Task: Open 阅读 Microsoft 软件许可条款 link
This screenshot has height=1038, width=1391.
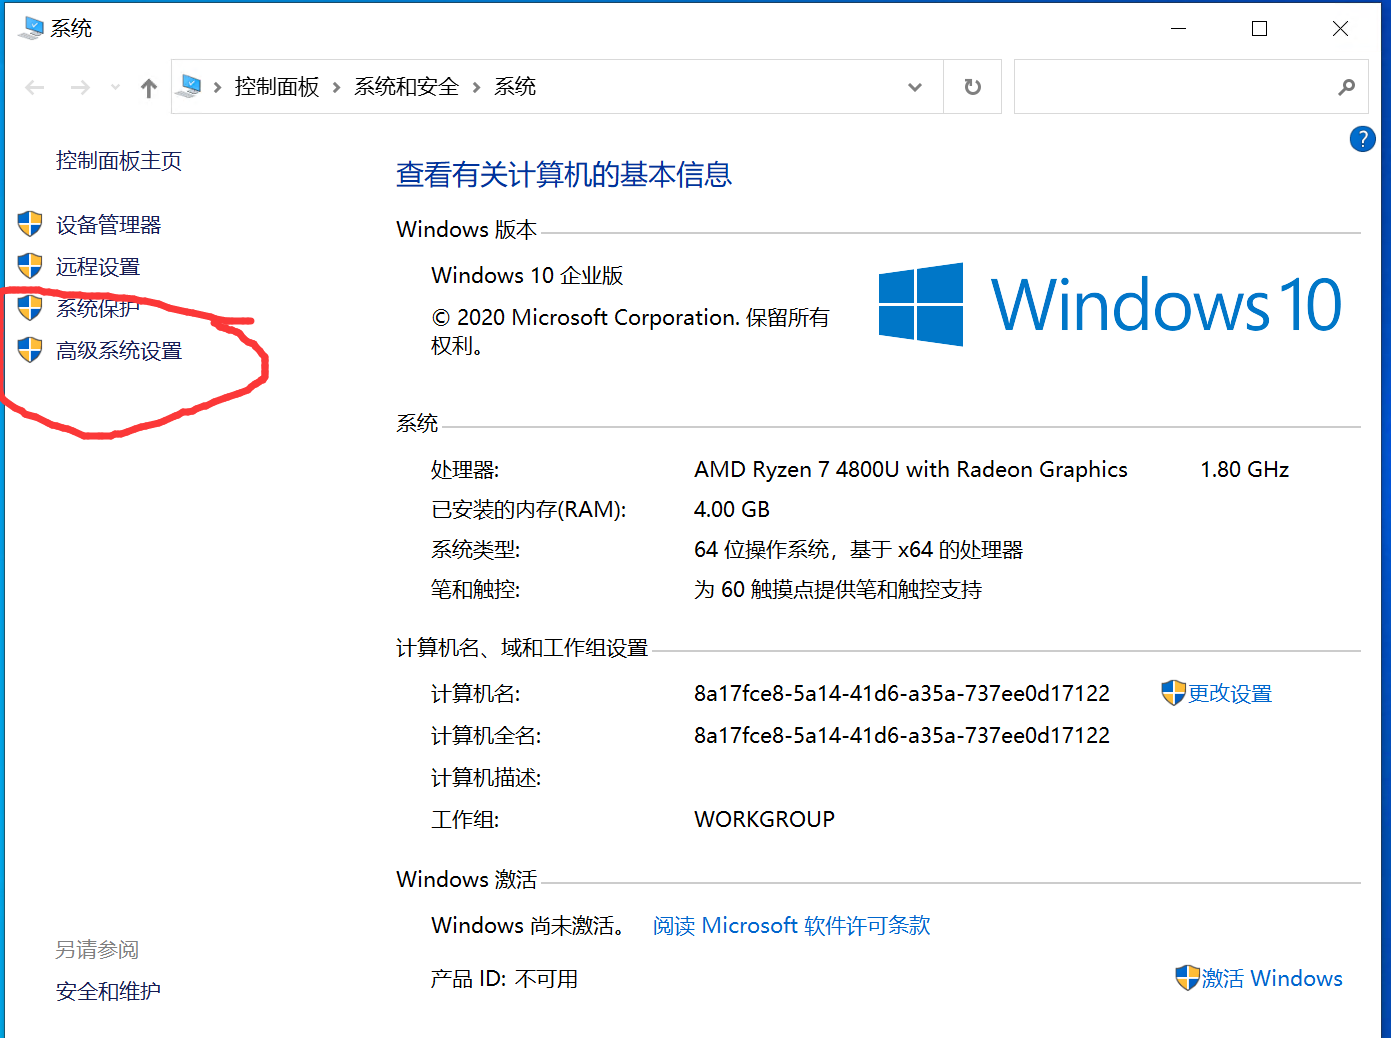Action: [x=792, y=926]
